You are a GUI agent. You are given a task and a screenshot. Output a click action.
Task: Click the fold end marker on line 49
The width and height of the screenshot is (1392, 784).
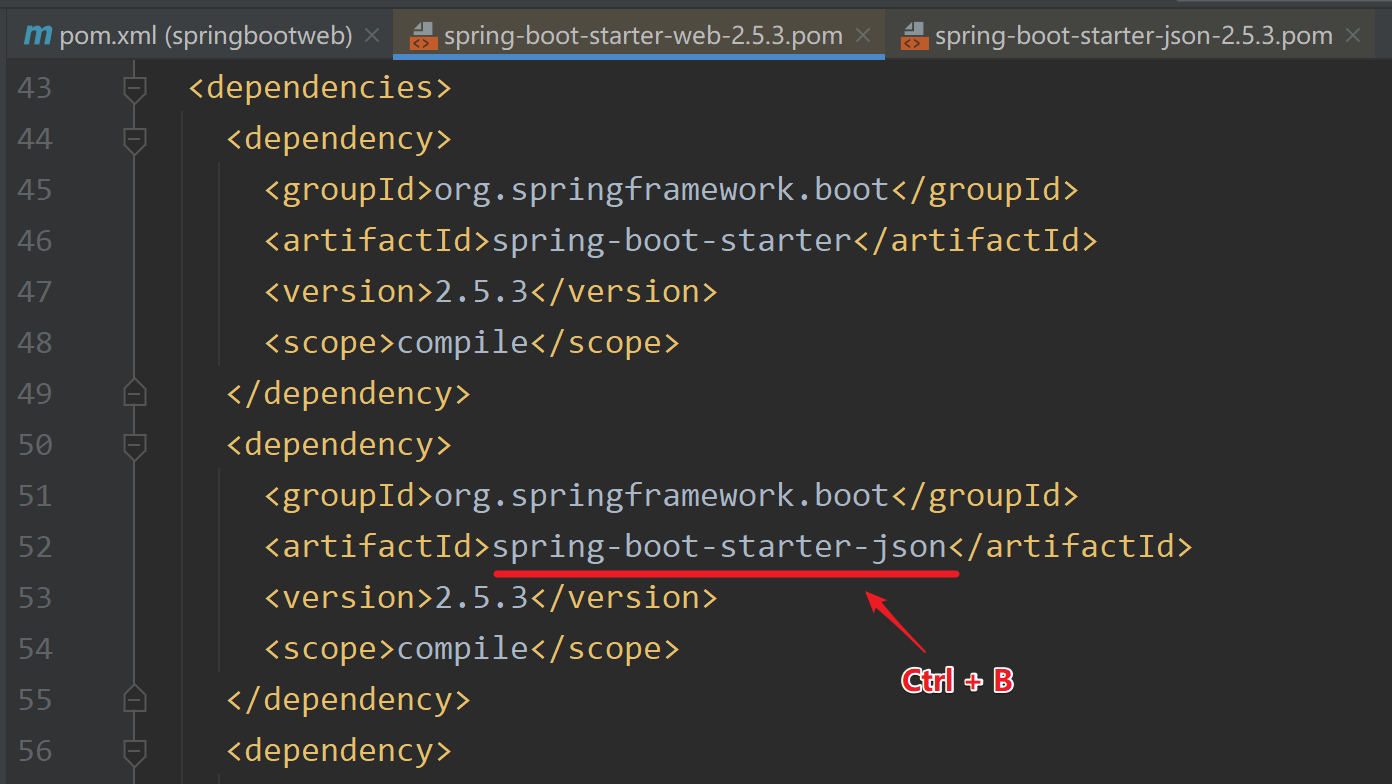click(134, 393)
